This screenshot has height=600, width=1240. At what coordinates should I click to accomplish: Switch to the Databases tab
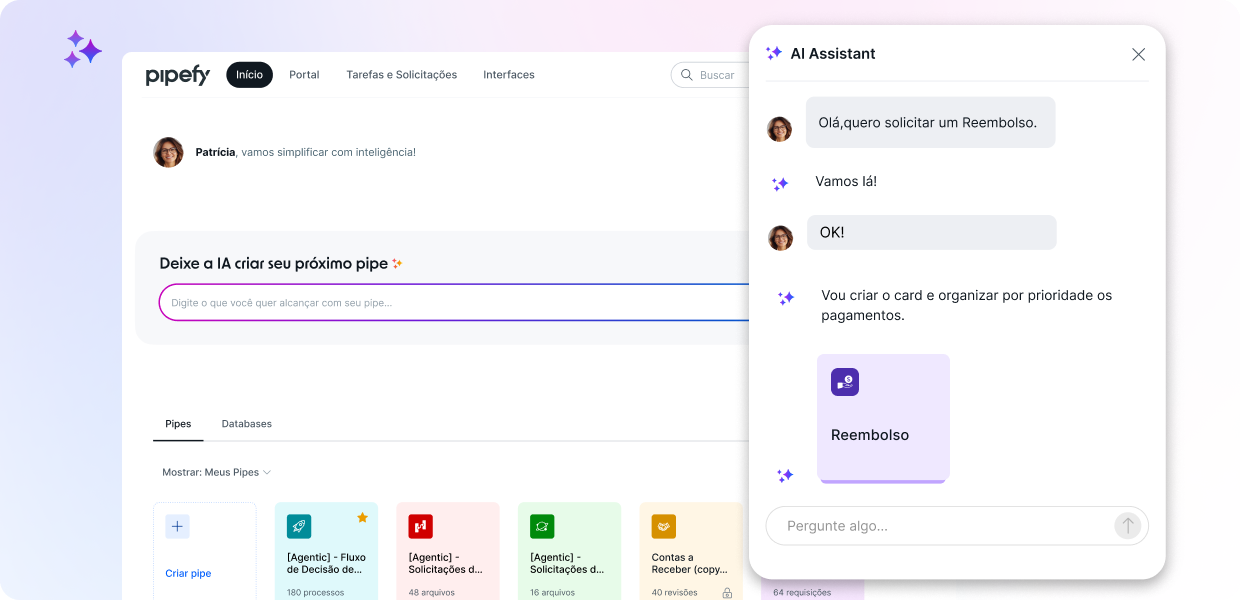tap(246, 424)
